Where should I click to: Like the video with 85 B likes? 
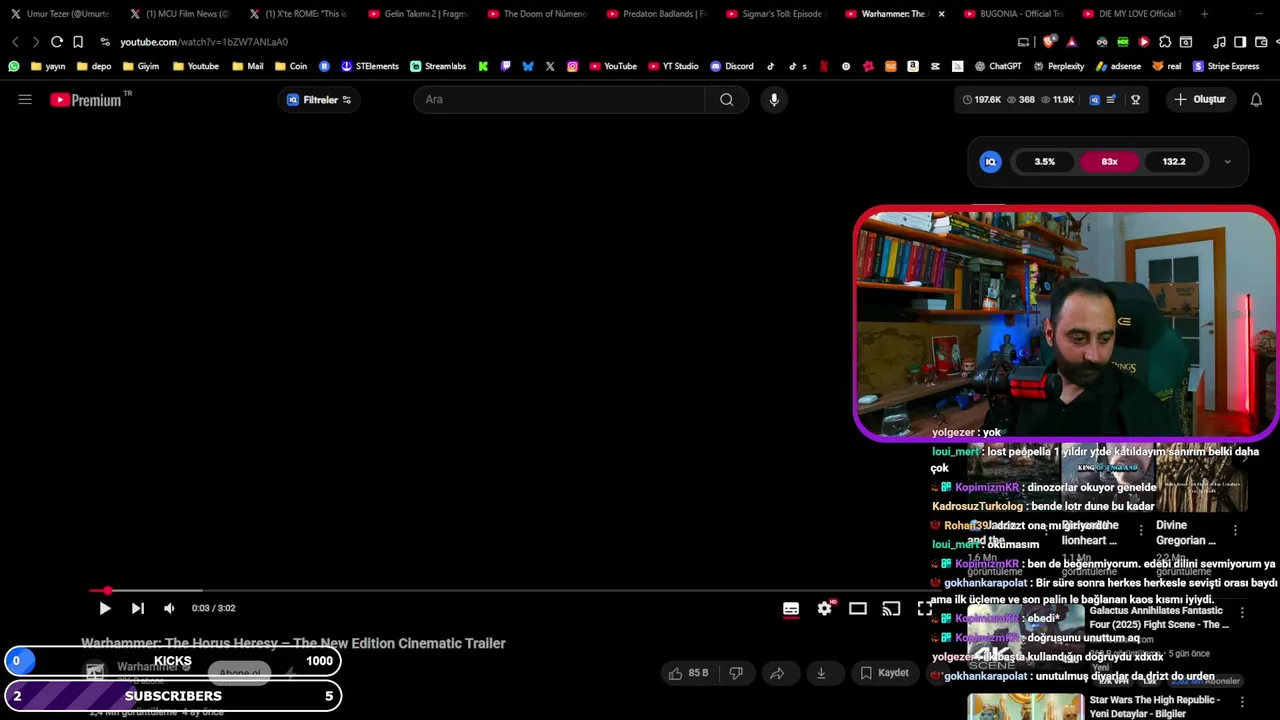688,673
